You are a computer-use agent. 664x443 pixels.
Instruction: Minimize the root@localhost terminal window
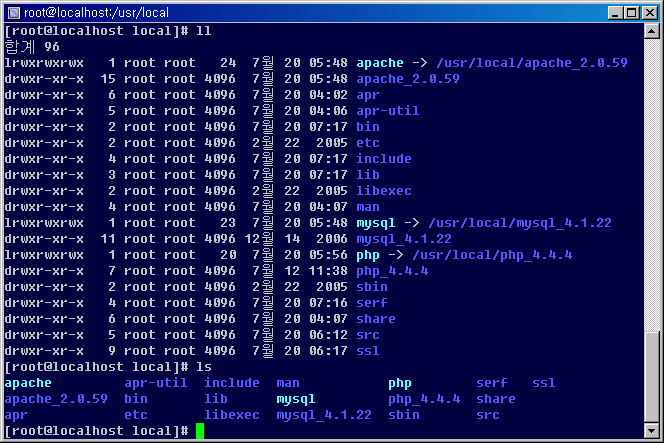615,13
